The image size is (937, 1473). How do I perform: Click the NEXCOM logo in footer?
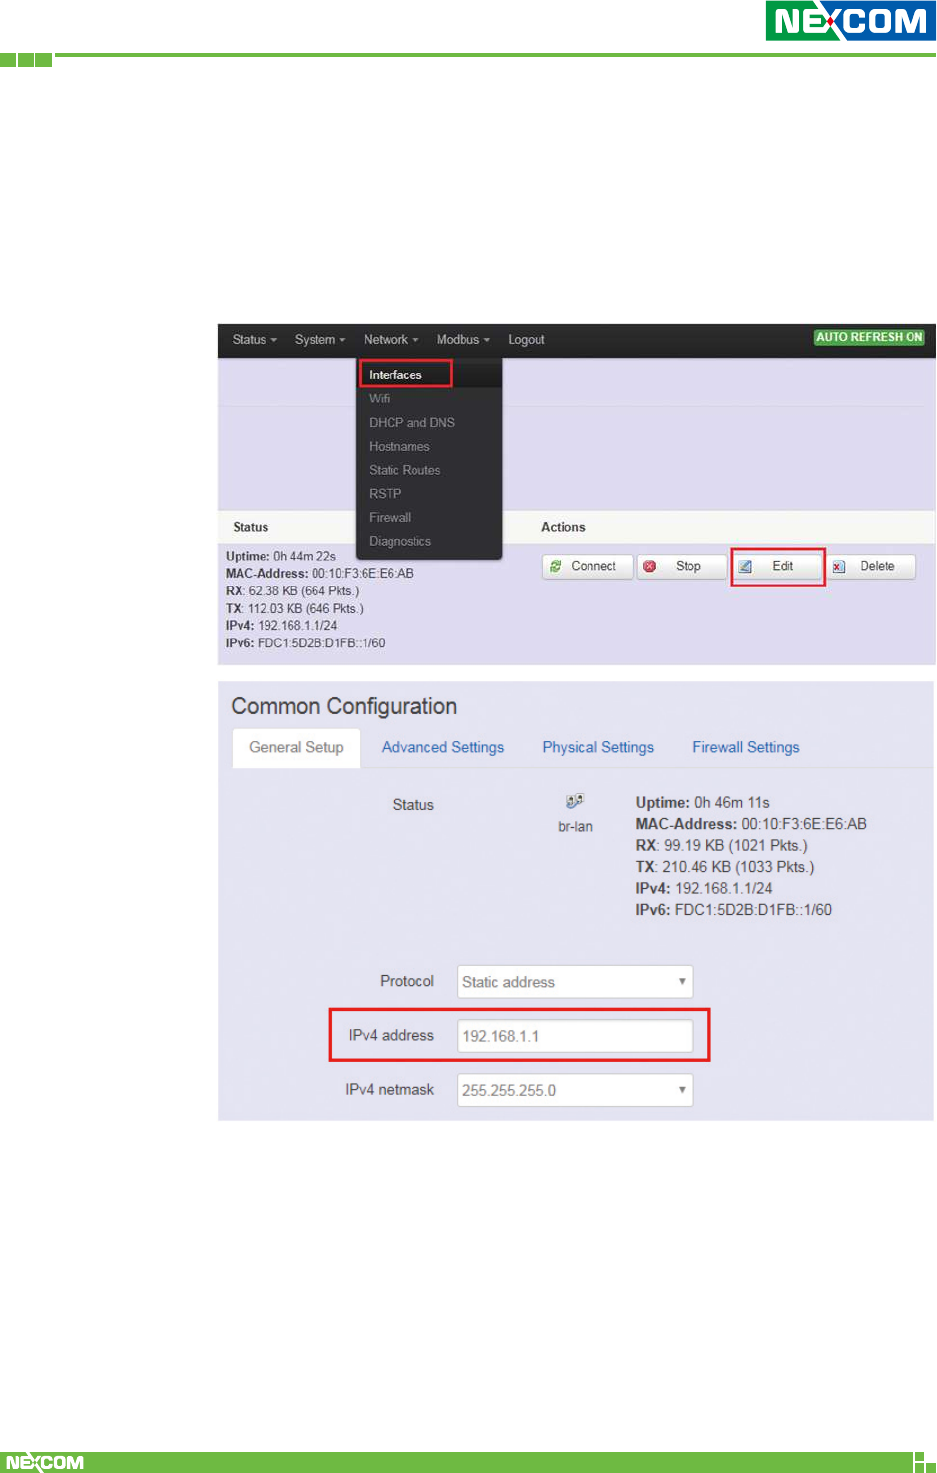(x=45, y=1462)
